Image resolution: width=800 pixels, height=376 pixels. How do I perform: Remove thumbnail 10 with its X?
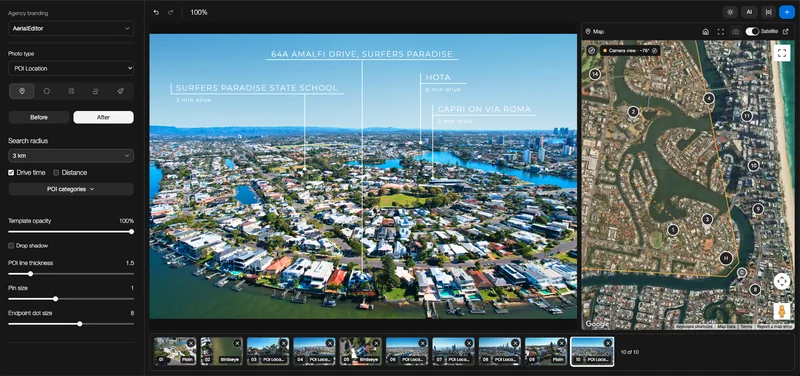608,343
